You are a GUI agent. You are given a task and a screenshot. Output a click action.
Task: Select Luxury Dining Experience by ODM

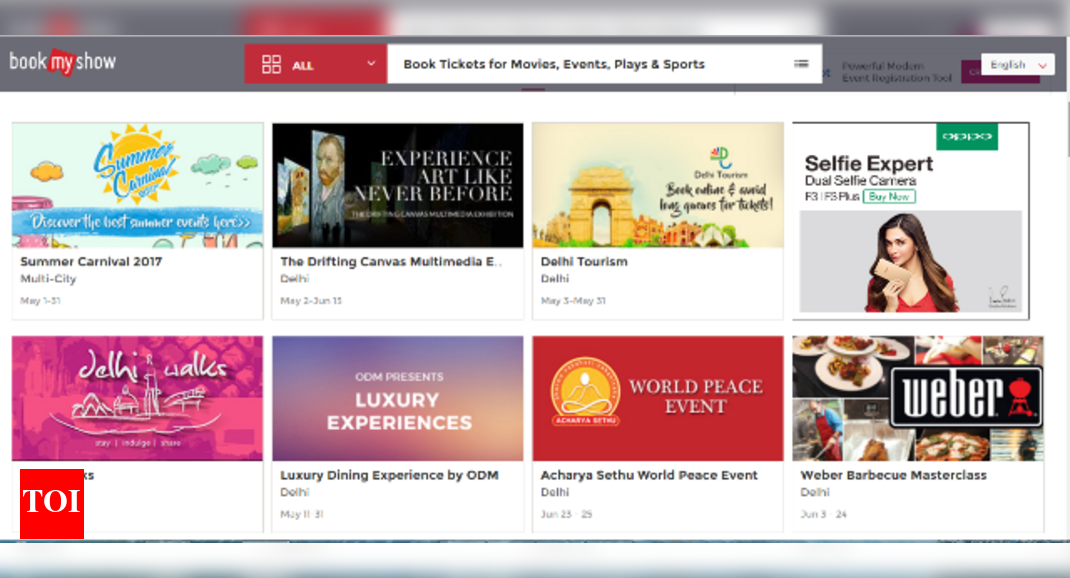click(389, 475)
